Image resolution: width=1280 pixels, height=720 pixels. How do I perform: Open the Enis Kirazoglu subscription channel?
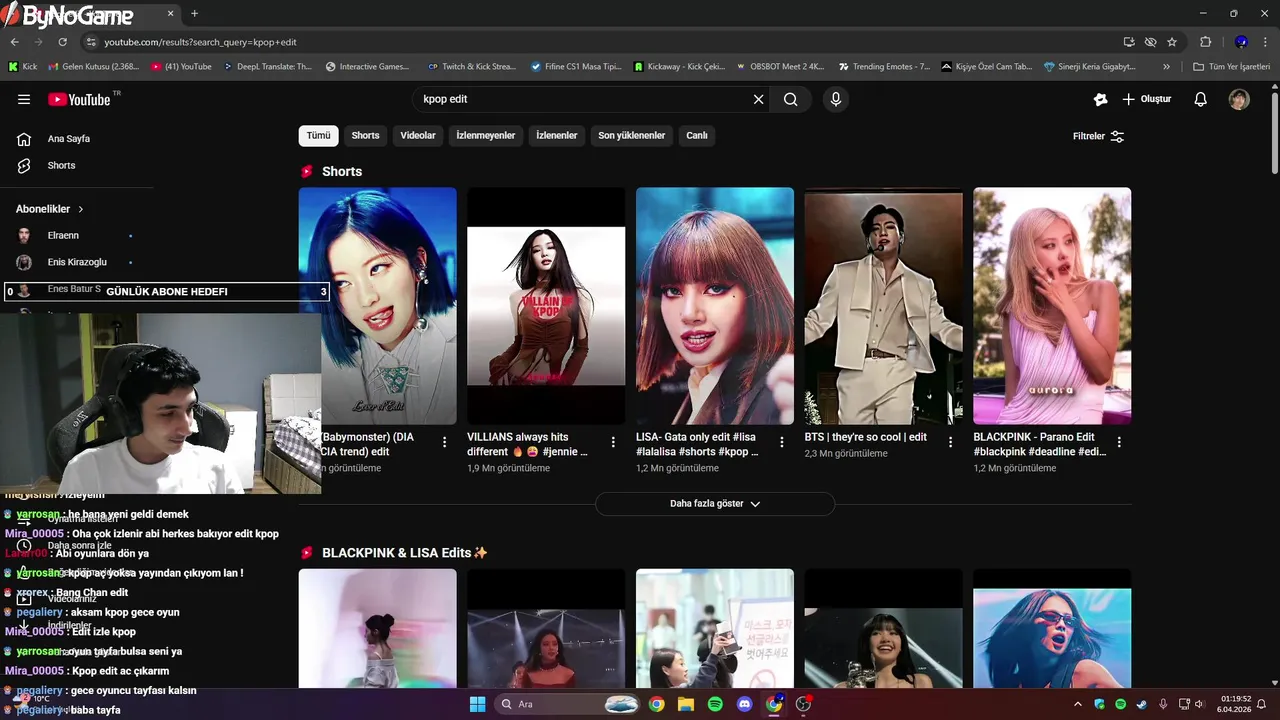(77, 262)
